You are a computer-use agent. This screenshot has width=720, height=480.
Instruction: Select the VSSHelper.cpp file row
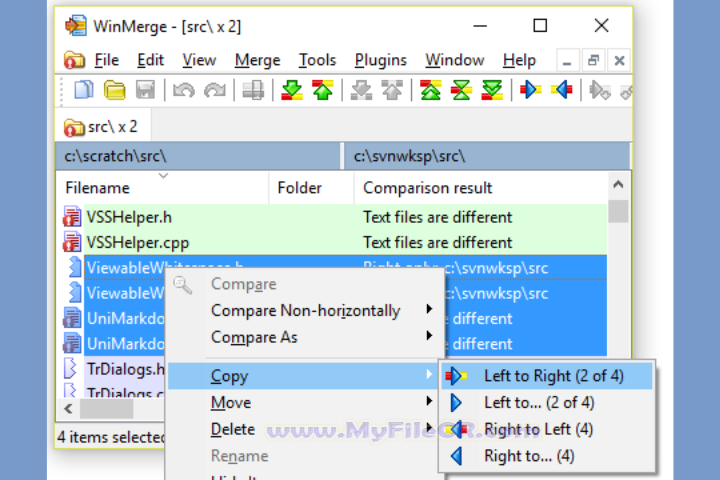334,242
